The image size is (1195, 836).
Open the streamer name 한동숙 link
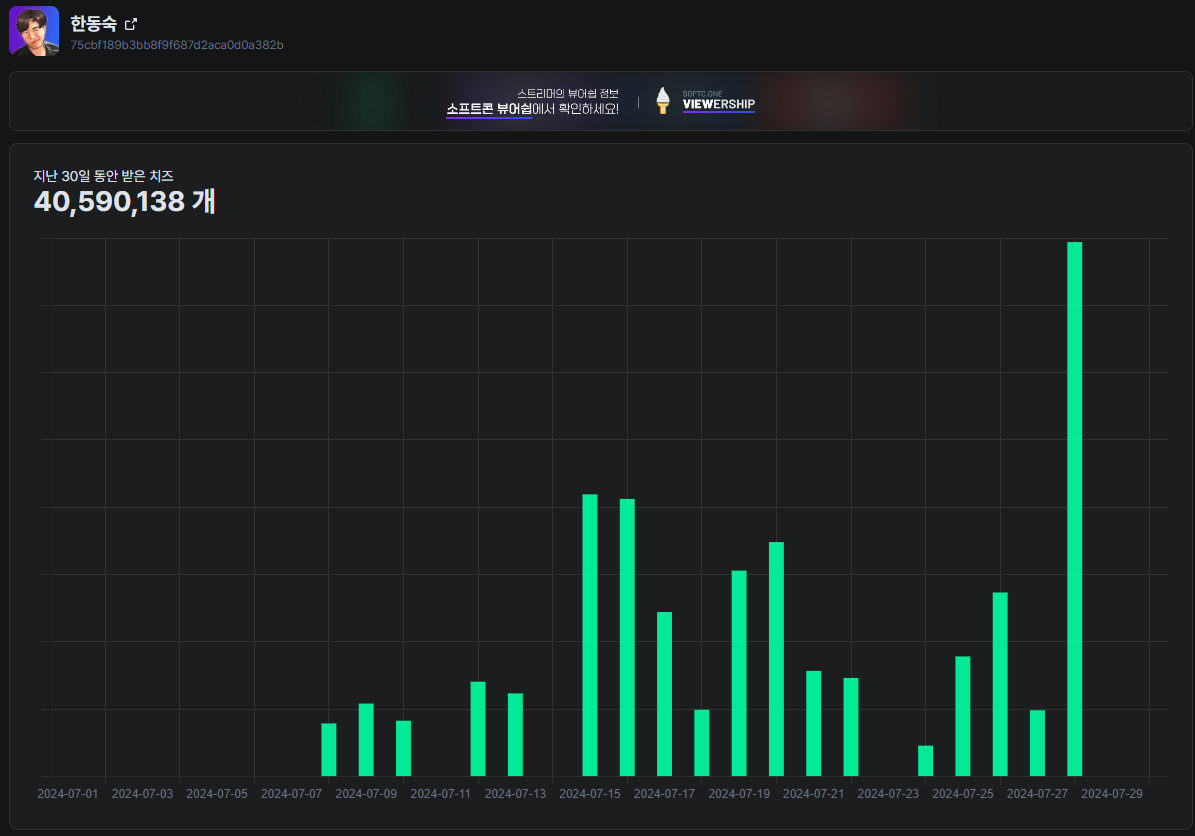click(93, 24)
